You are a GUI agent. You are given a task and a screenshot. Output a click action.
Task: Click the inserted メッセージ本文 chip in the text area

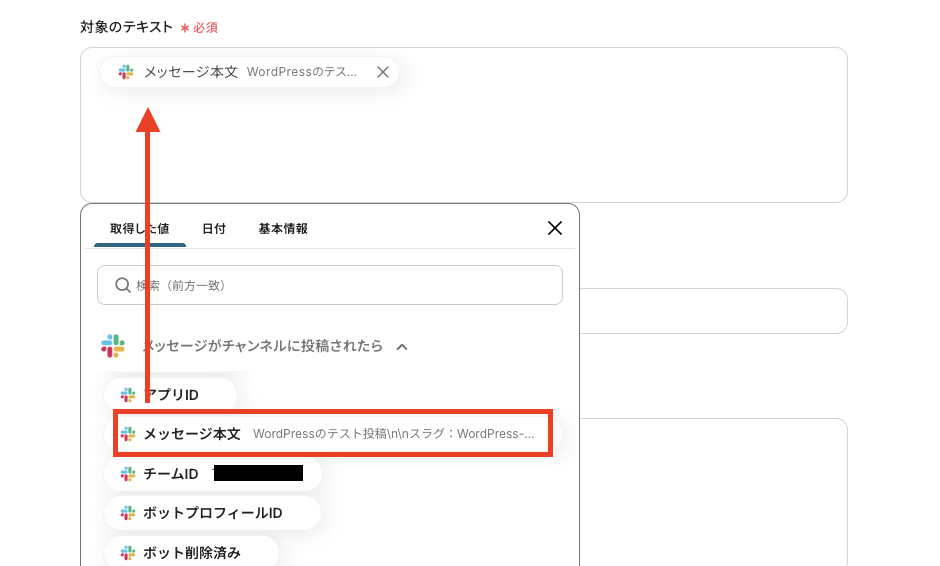249,72
